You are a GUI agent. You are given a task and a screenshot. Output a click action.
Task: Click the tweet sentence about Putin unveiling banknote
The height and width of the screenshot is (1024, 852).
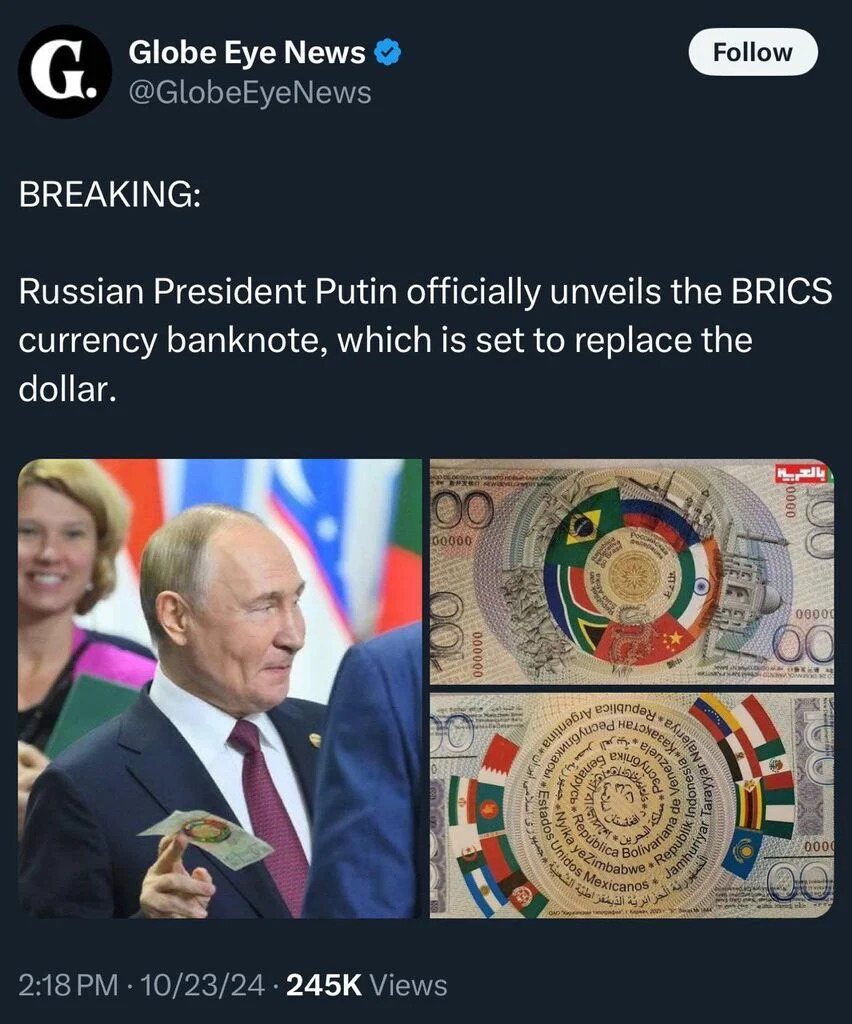425,340
